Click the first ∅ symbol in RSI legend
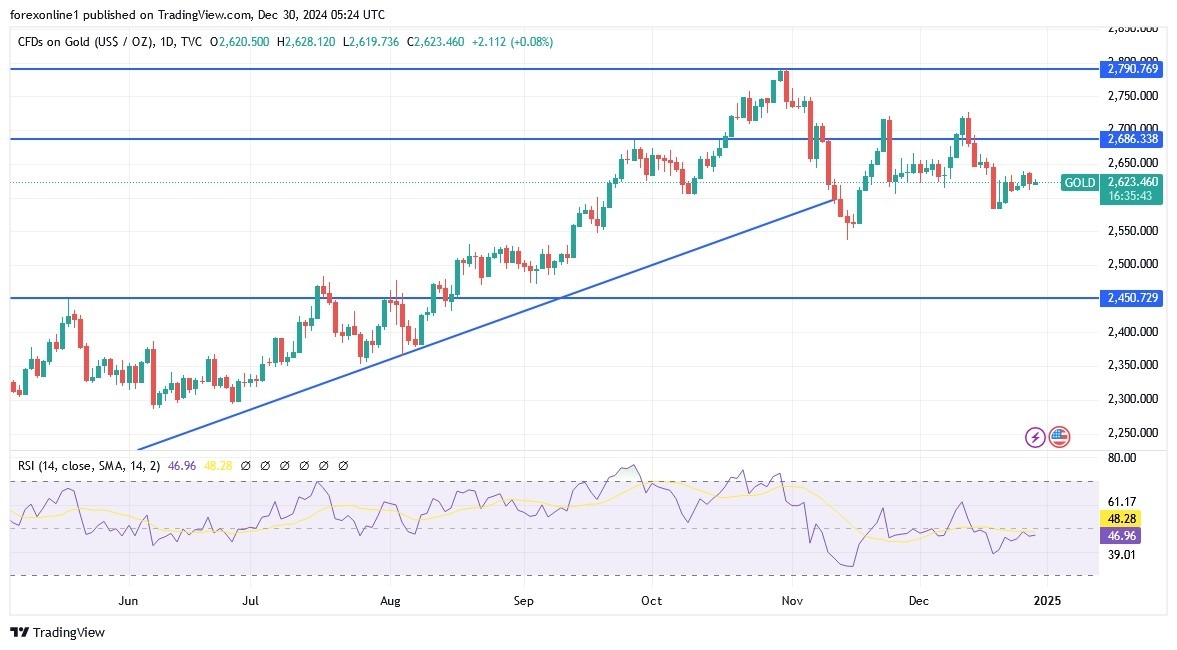The height and width of the screenshot is (650, 1177). coord(246,465)
